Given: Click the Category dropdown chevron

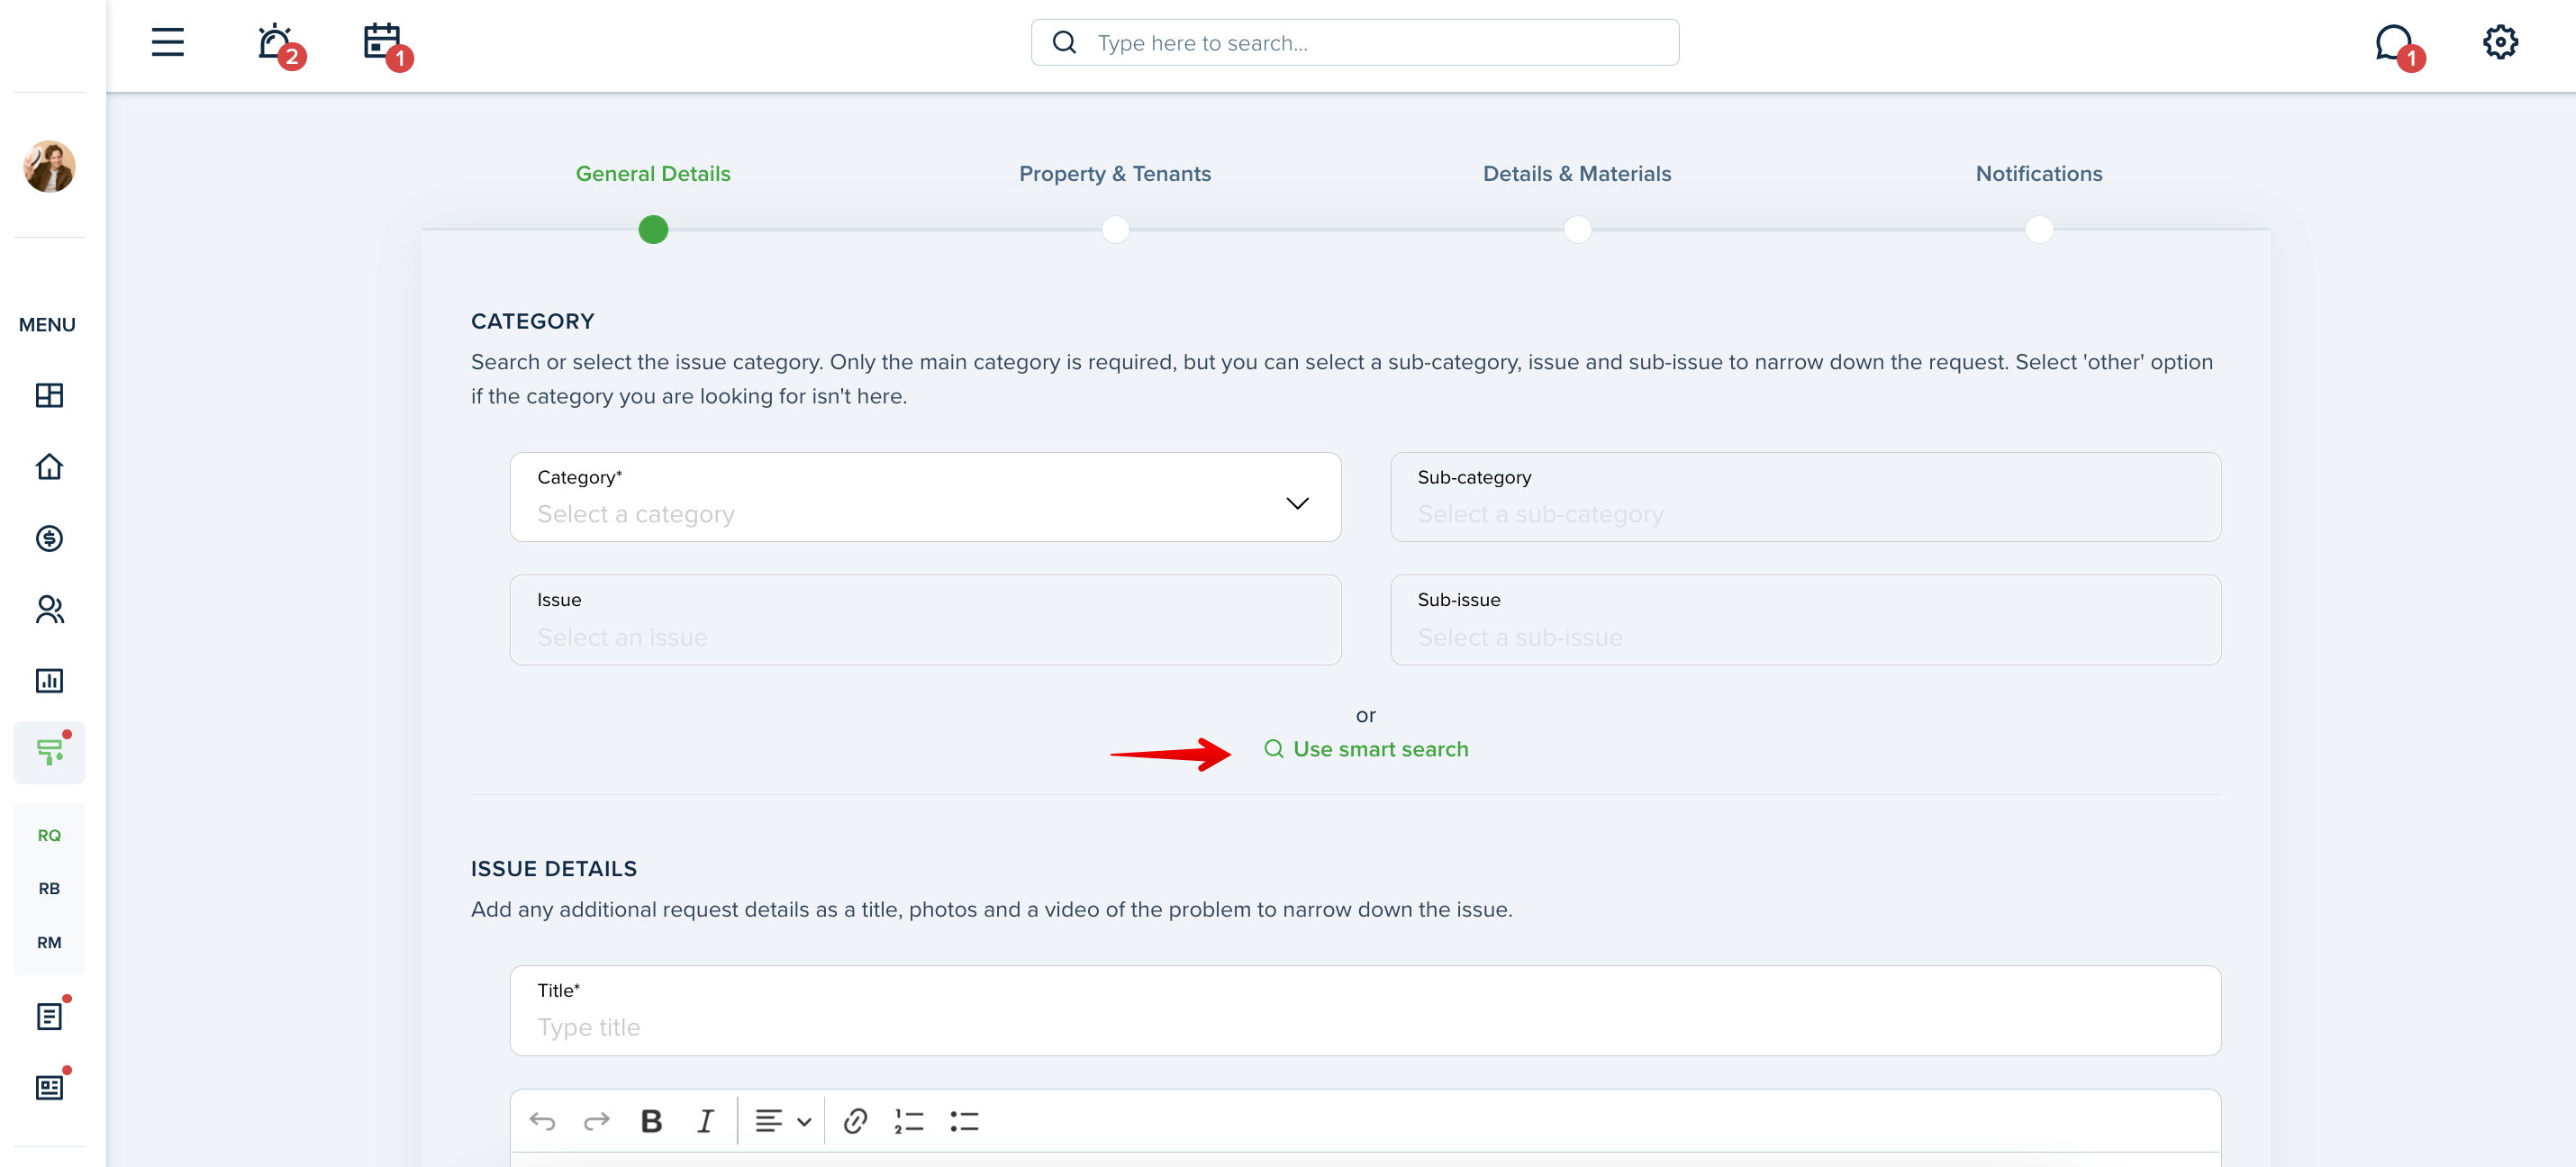Looking at the screenshot, I should tap(1297, 503).
